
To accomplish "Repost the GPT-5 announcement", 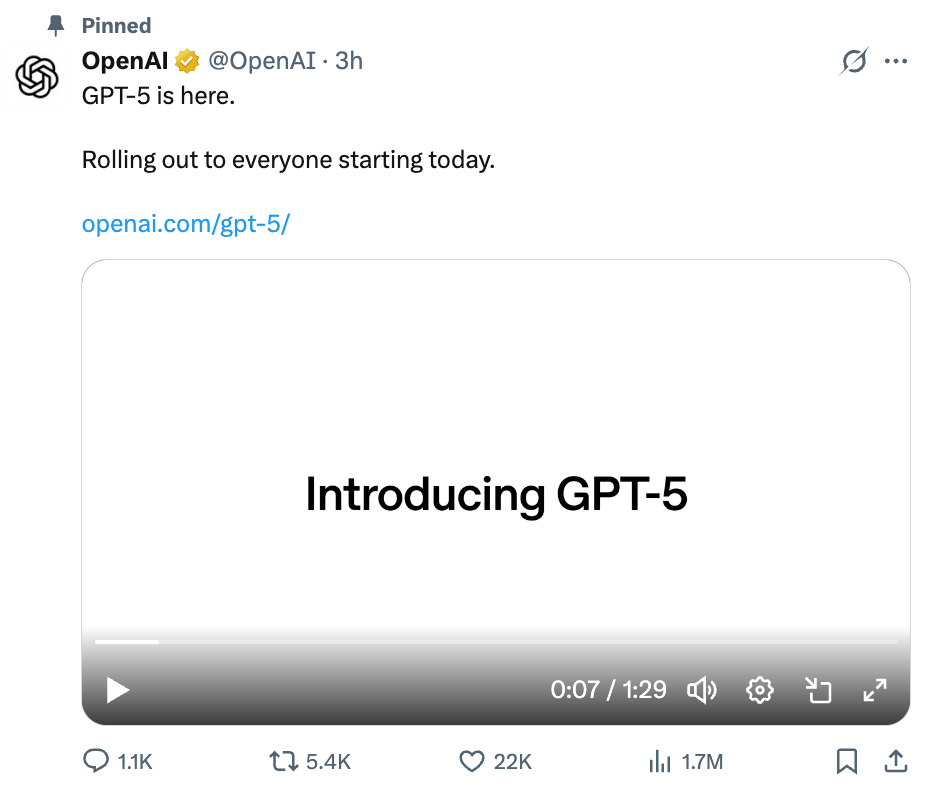I will coord(284,762).
